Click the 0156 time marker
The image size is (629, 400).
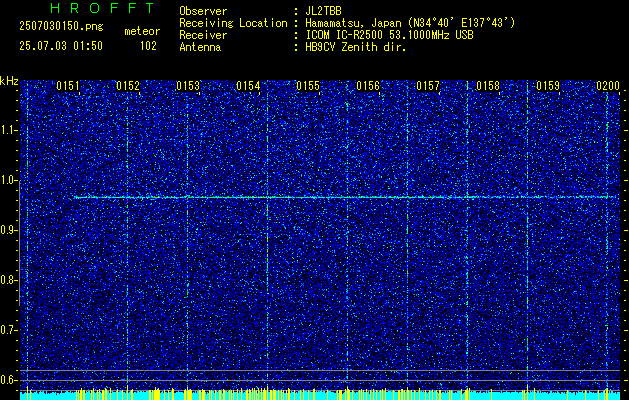[x=368, y=86]
